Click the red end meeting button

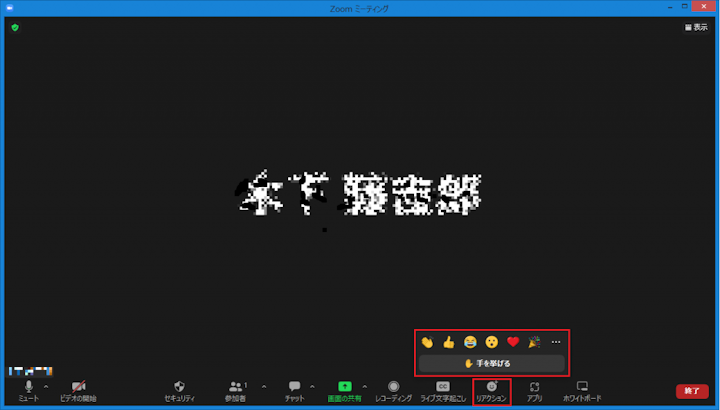[691, 391]
